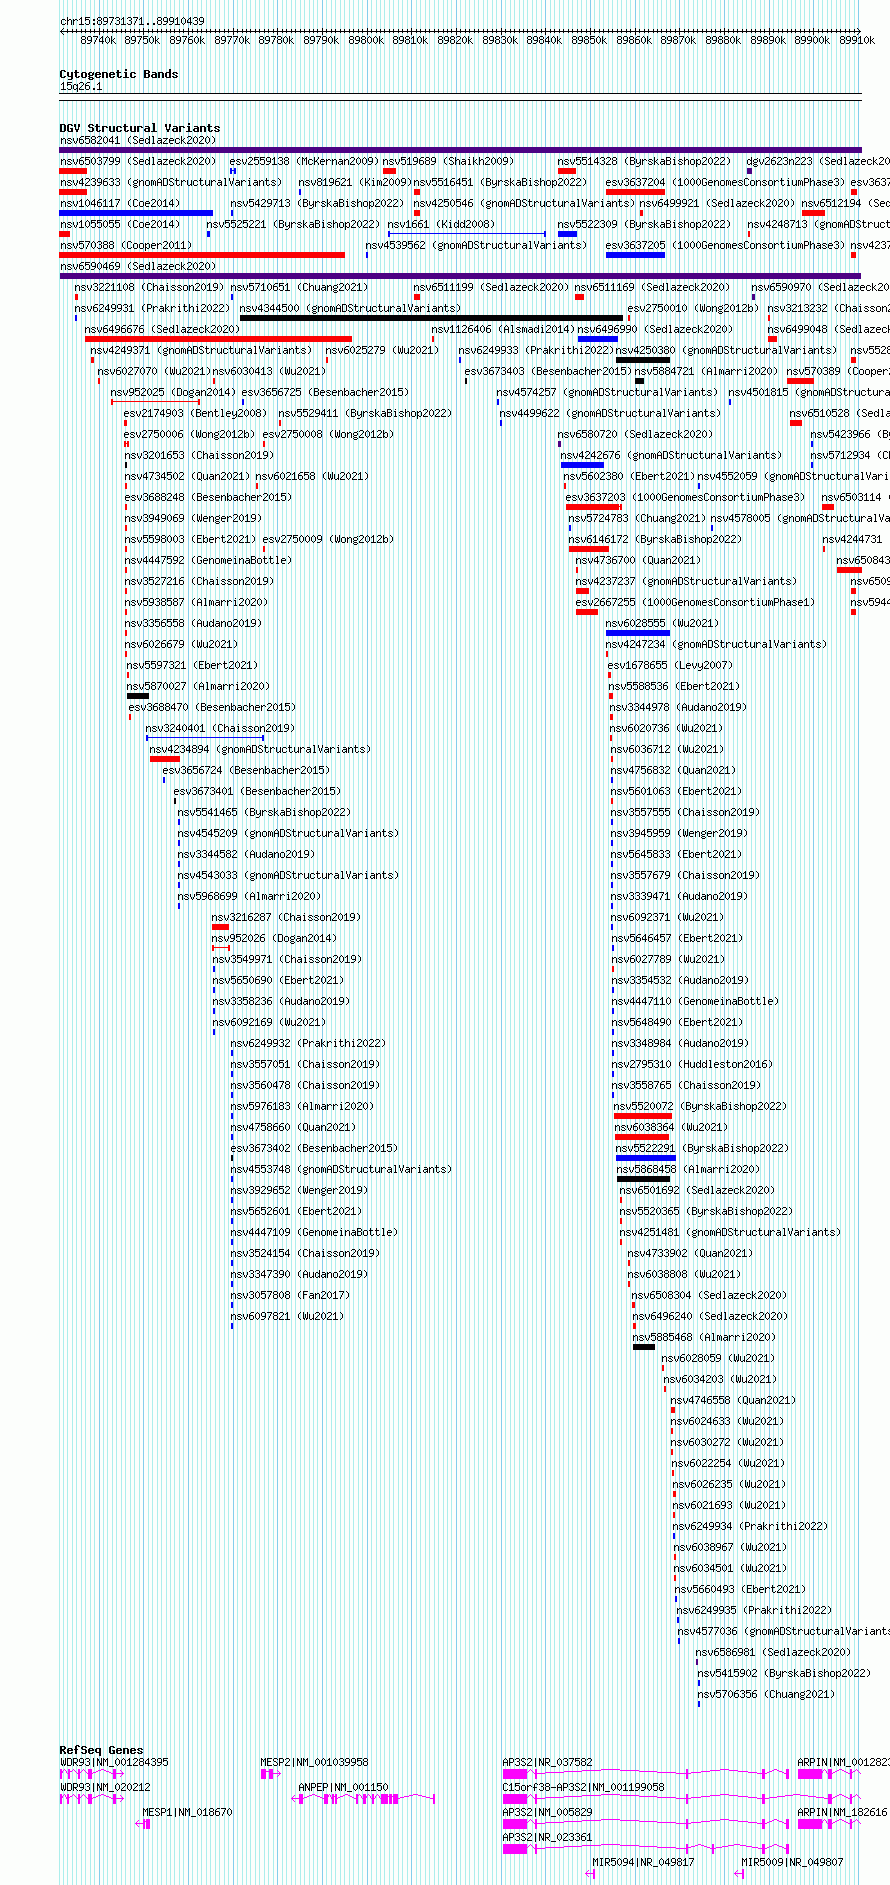Viewport: 890px width, 1885px height.
Task: Select the purple bar under nsv6582041
Action: (460, 150)
